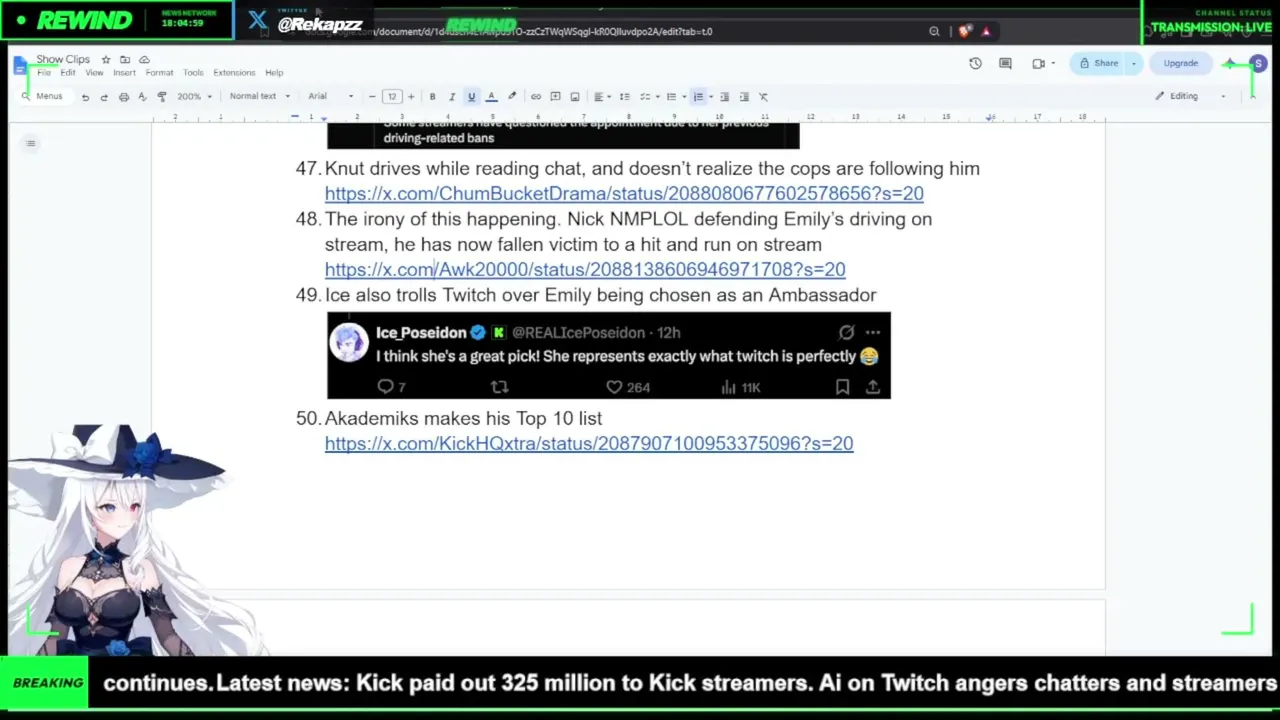This screenshot has height=720, width=1280.
Task: Open the highlight color picker
Action: [512, 97]
